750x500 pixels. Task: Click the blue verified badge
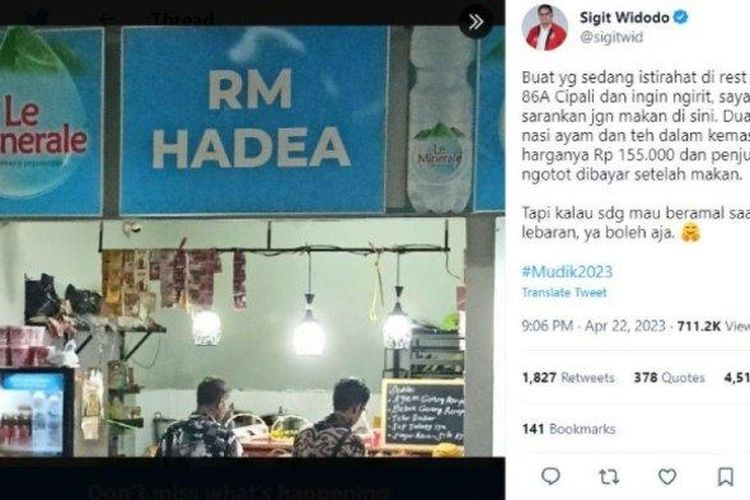click(681, 17)
